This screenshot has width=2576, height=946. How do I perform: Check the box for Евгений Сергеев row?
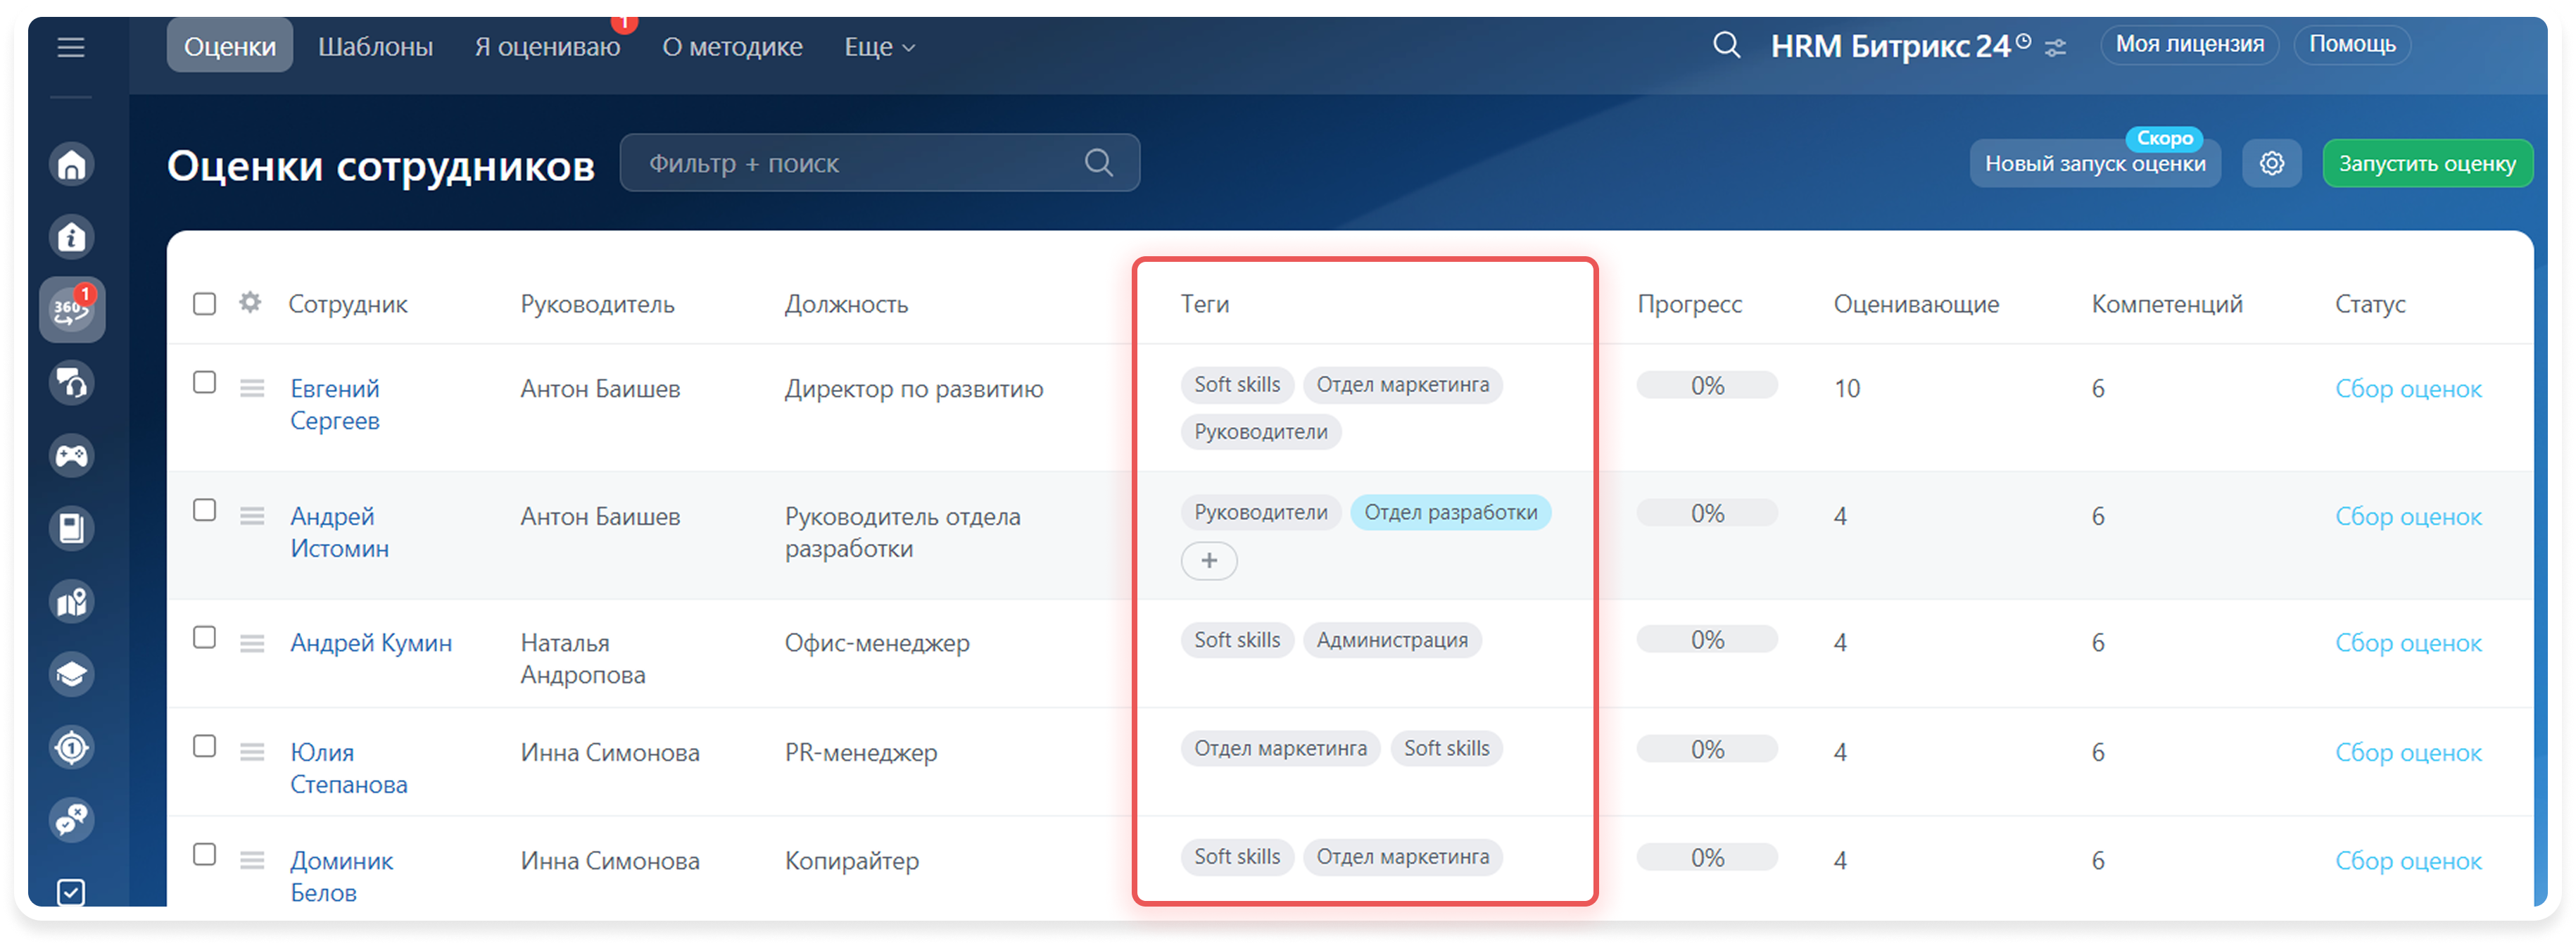204,382
